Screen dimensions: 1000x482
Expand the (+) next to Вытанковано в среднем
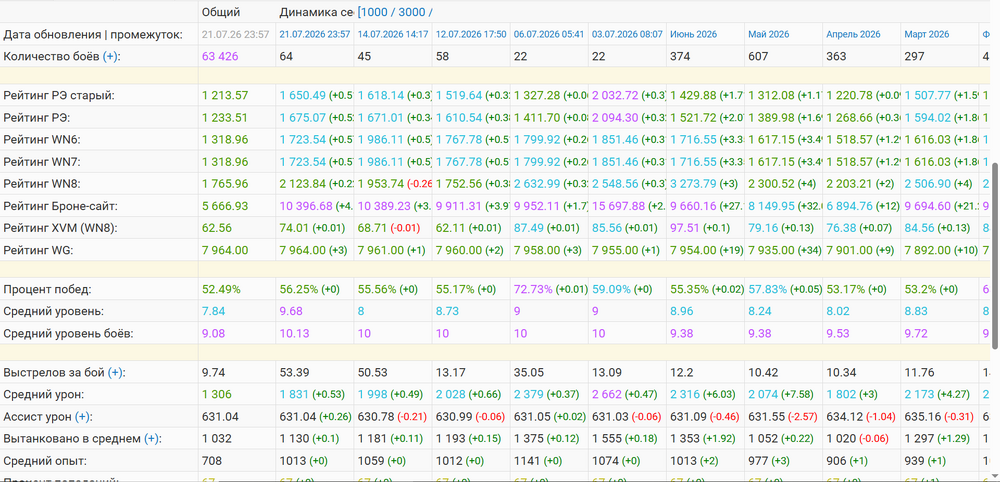[x=151, y=439]
